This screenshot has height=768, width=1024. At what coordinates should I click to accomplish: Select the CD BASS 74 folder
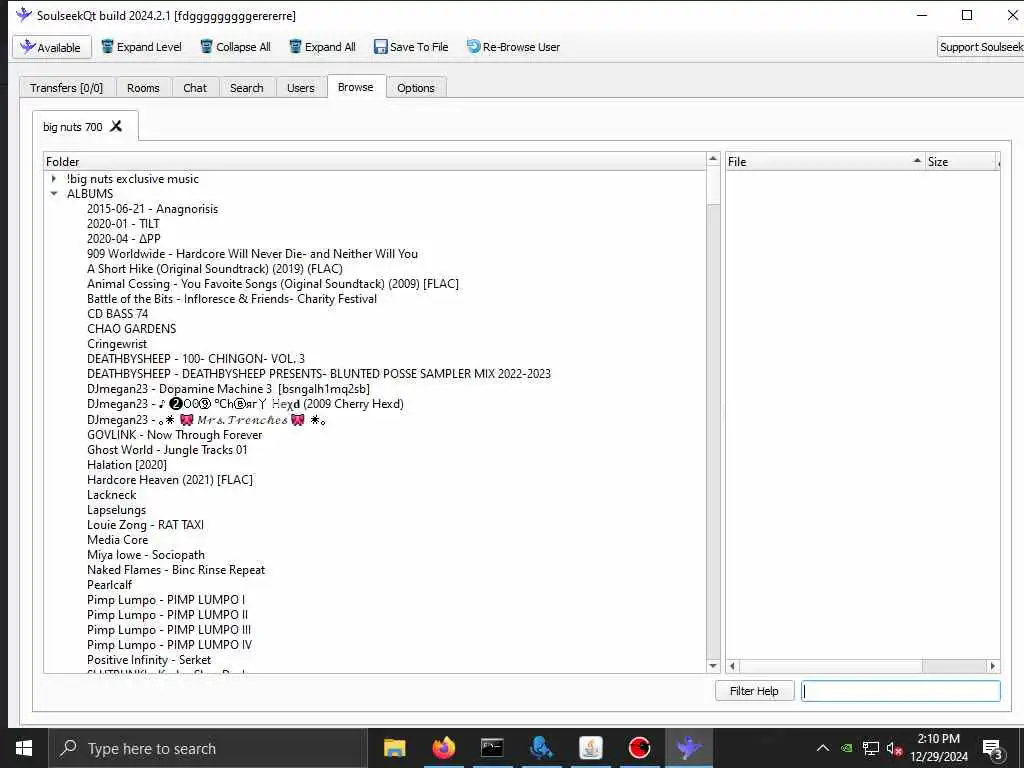(118, 314)
